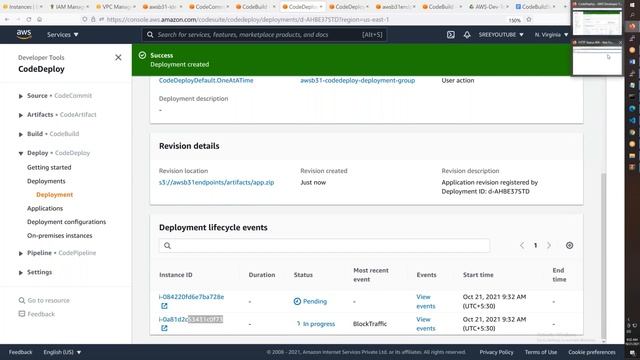Open awsb31-codedeploy-deployment-group link
Image resolution: width=640 pixels, height=360 pixels.
(358, 80)
